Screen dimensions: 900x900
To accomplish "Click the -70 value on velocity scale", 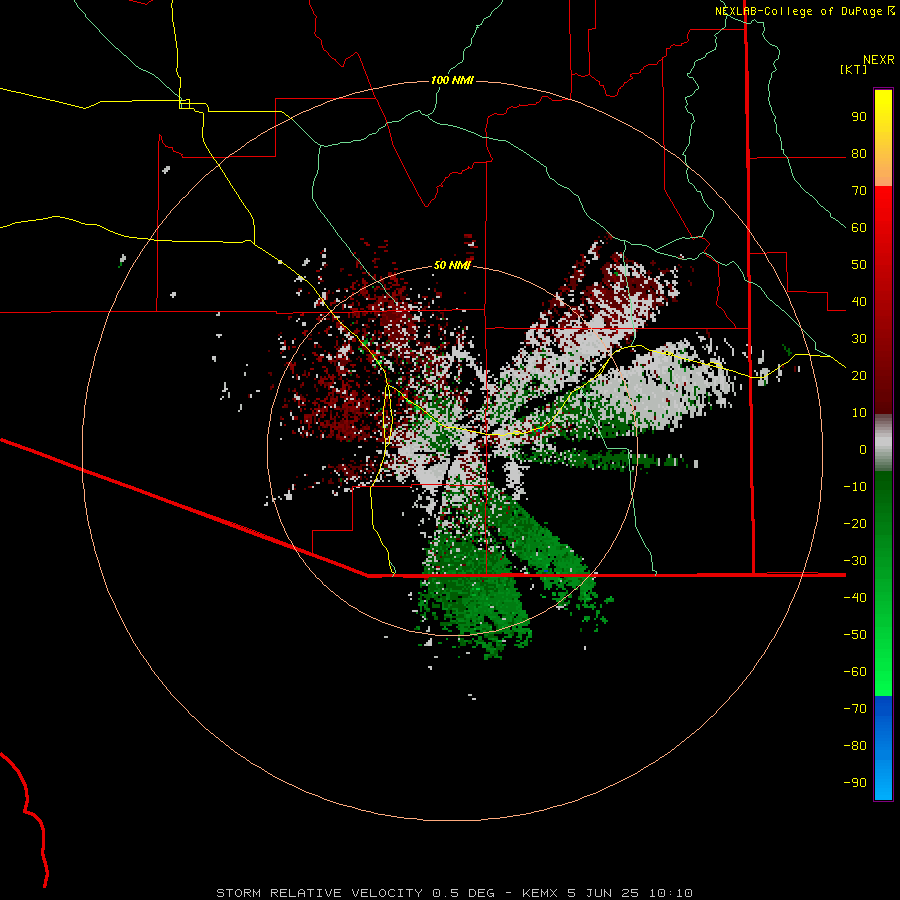I will (x=855, y=709).
